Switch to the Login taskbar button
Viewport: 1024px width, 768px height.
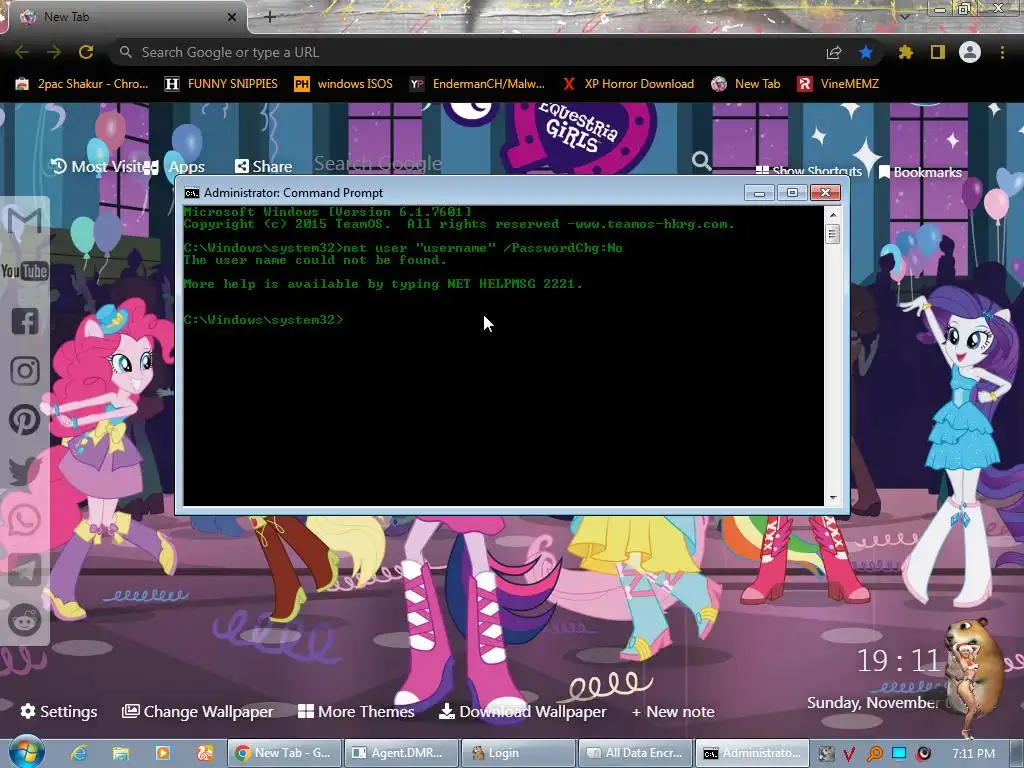[519, 753]
